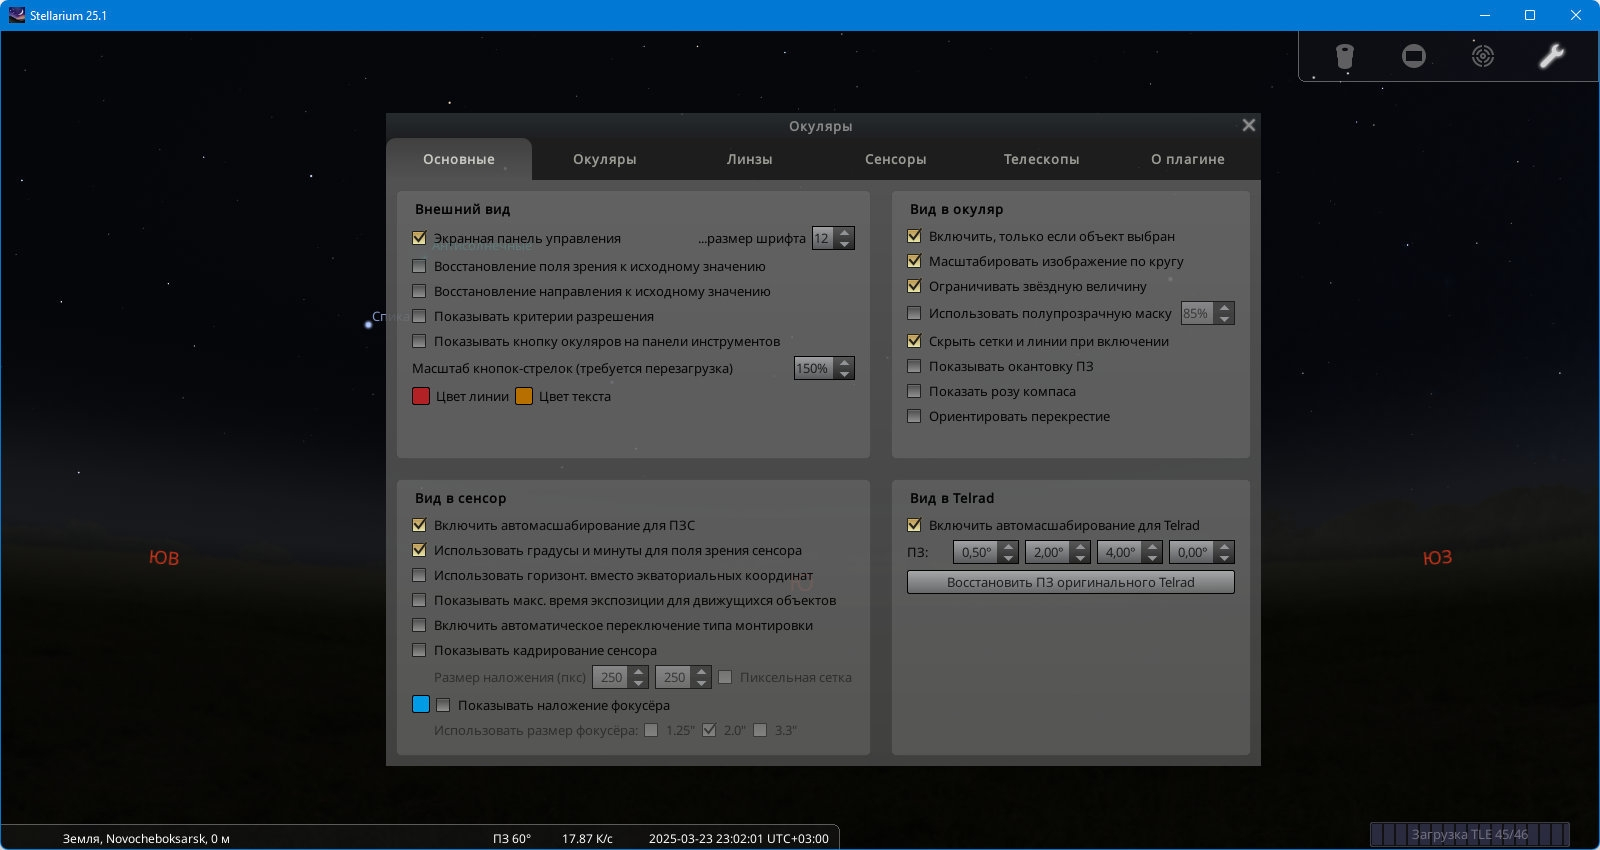Click the Спика star in the sky
Viewport: 1600px width, 850px height.
tap(368, 324)
